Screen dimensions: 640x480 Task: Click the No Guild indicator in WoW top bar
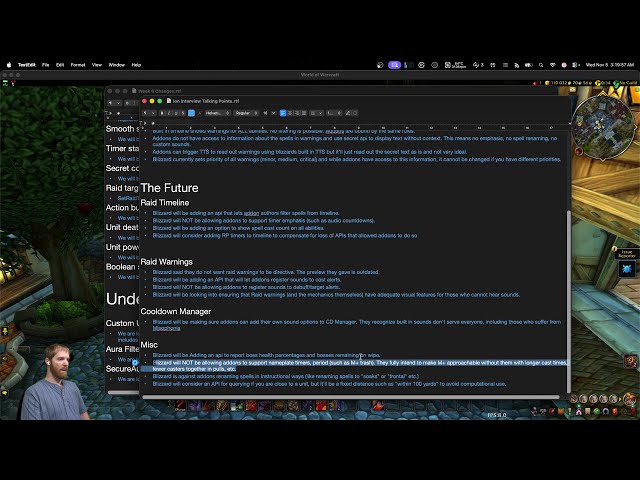pos(625,83)
